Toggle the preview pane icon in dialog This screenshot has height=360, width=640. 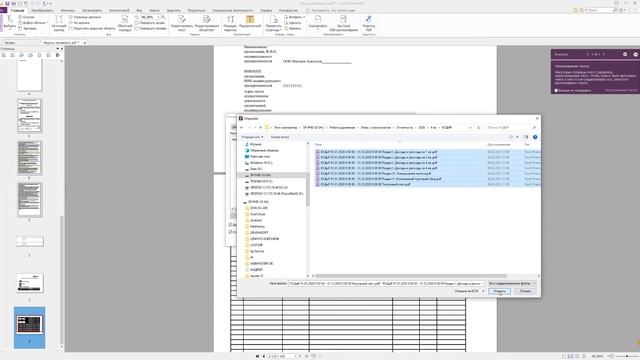pos(526,137)
